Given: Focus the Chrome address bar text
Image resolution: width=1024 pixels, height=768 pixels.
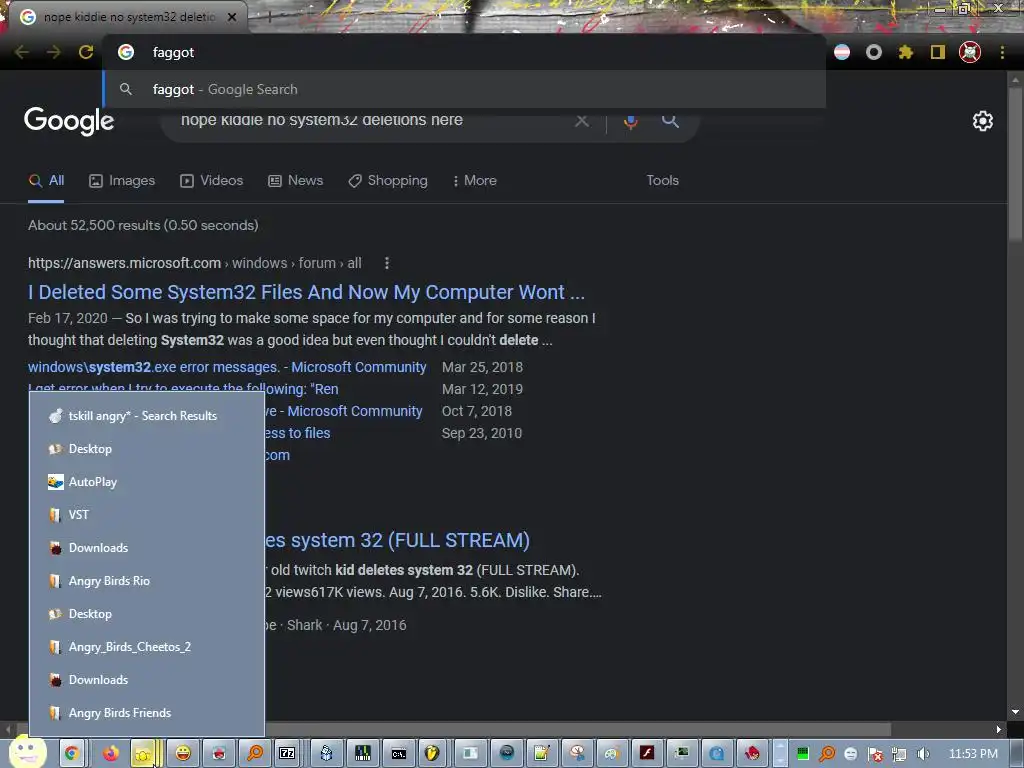Looking at the screenshot, I should 173,52.
